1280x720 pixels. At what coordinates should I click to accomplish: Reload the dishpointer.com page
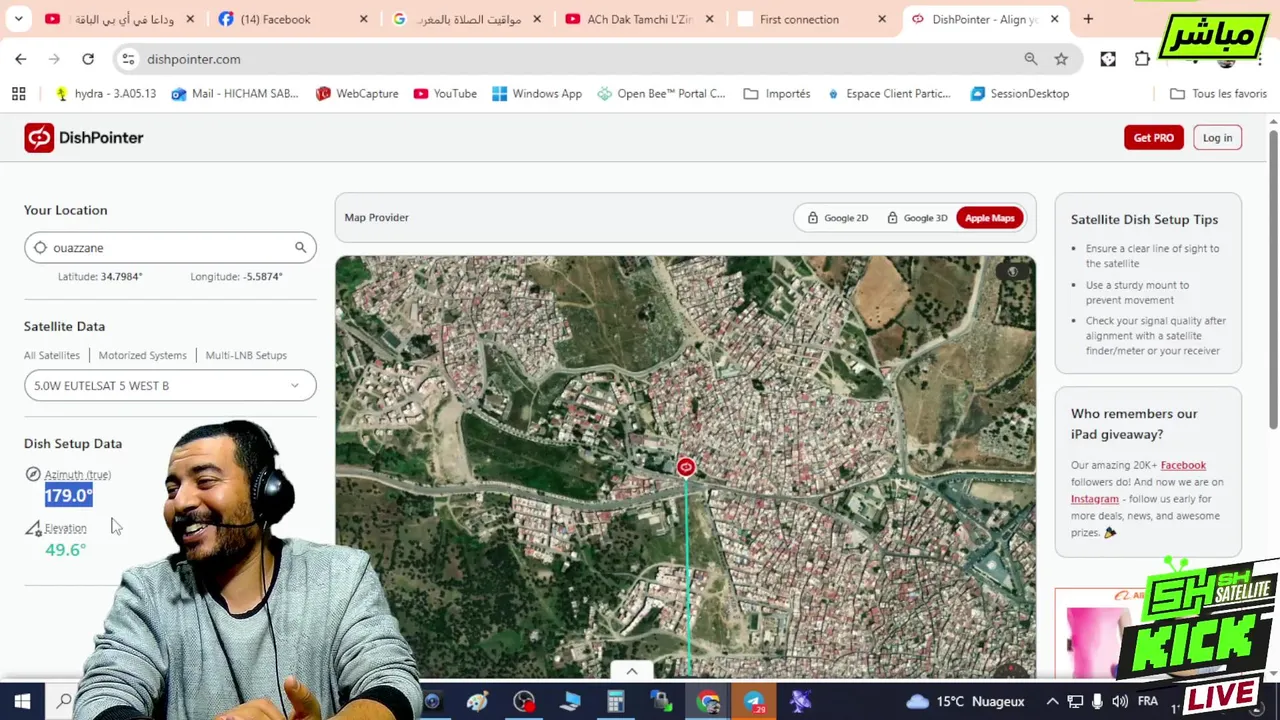(88, 59)
